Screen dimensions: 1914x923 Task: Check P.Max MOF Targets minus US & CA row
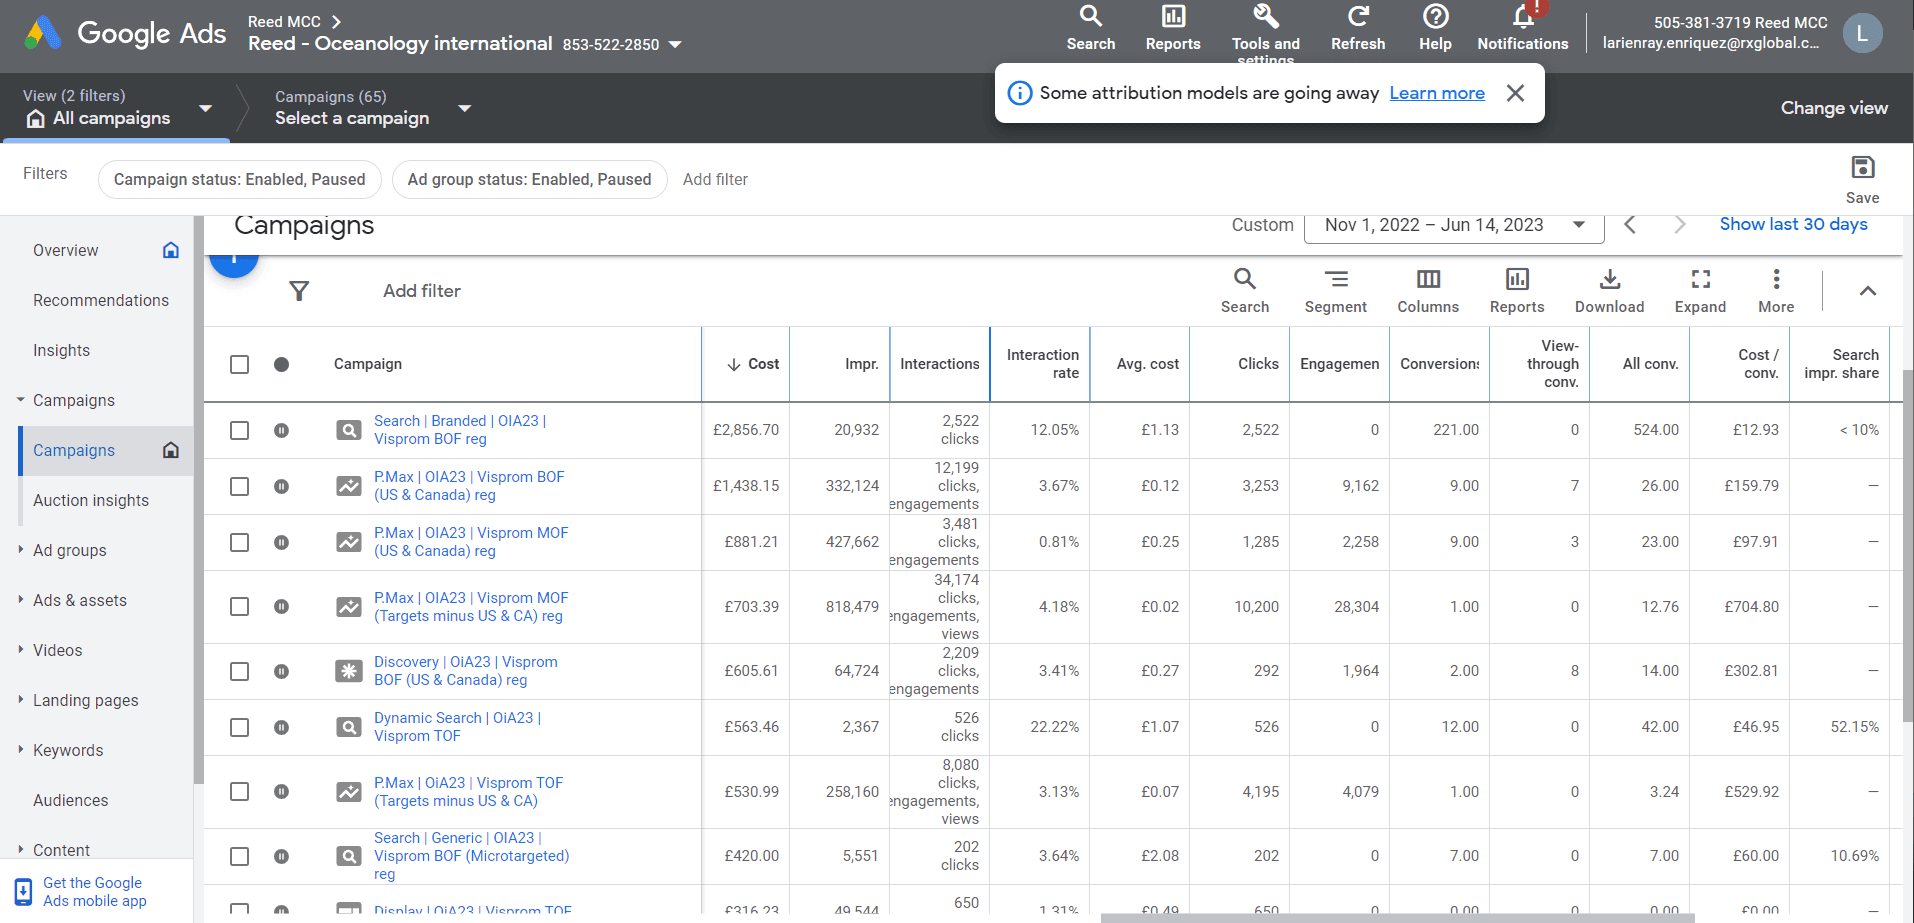[239, 607]
